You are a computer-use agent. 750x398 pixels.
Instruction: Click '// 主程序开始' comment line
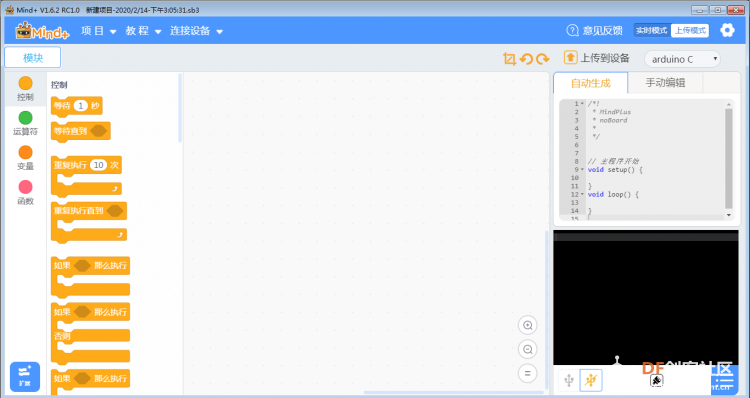[x=613, y=162]
